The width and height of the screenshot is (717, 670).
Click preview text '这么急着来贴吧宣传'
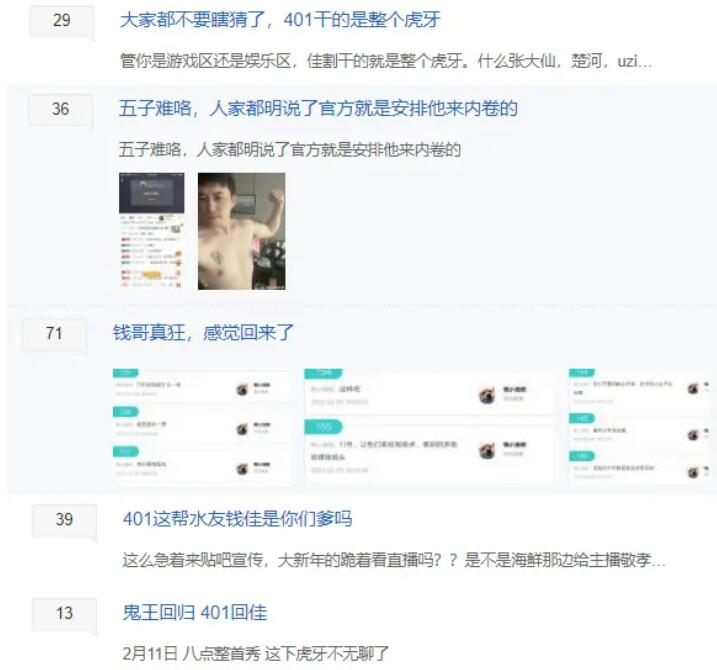click(x=193, y=560)
